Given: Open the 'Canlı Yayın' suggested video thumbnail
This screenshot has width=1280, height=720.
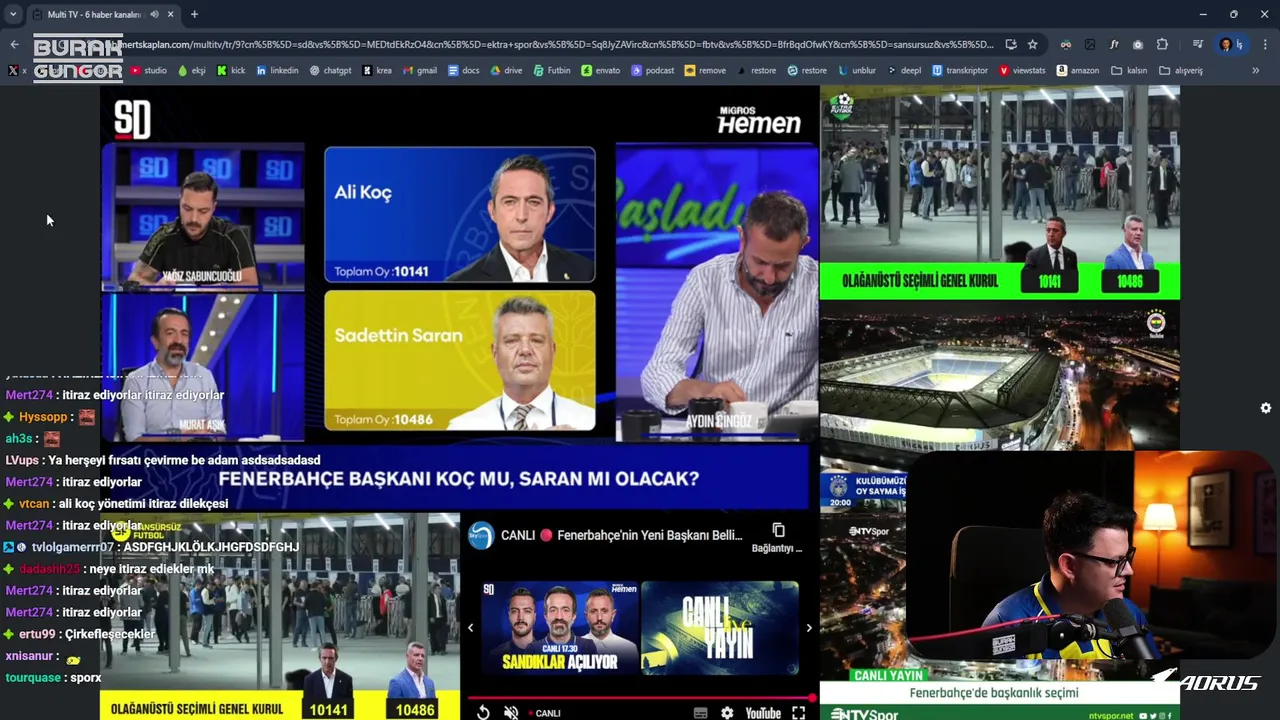Looking at the screenshot, I should 719,628.
